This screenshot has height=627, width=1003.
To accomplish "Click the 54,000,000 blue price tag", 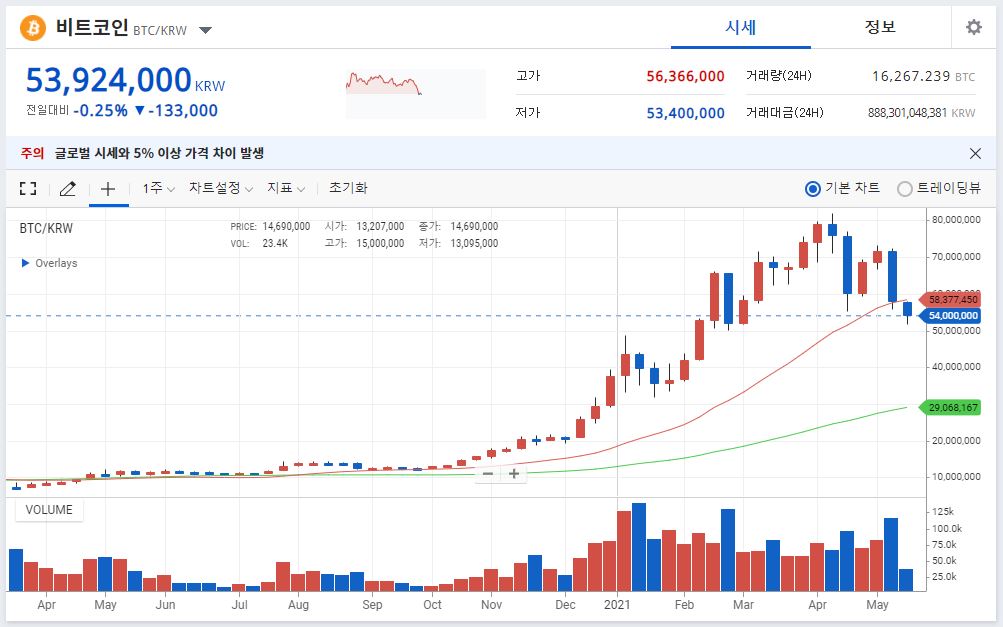I will tap(951, 315).
